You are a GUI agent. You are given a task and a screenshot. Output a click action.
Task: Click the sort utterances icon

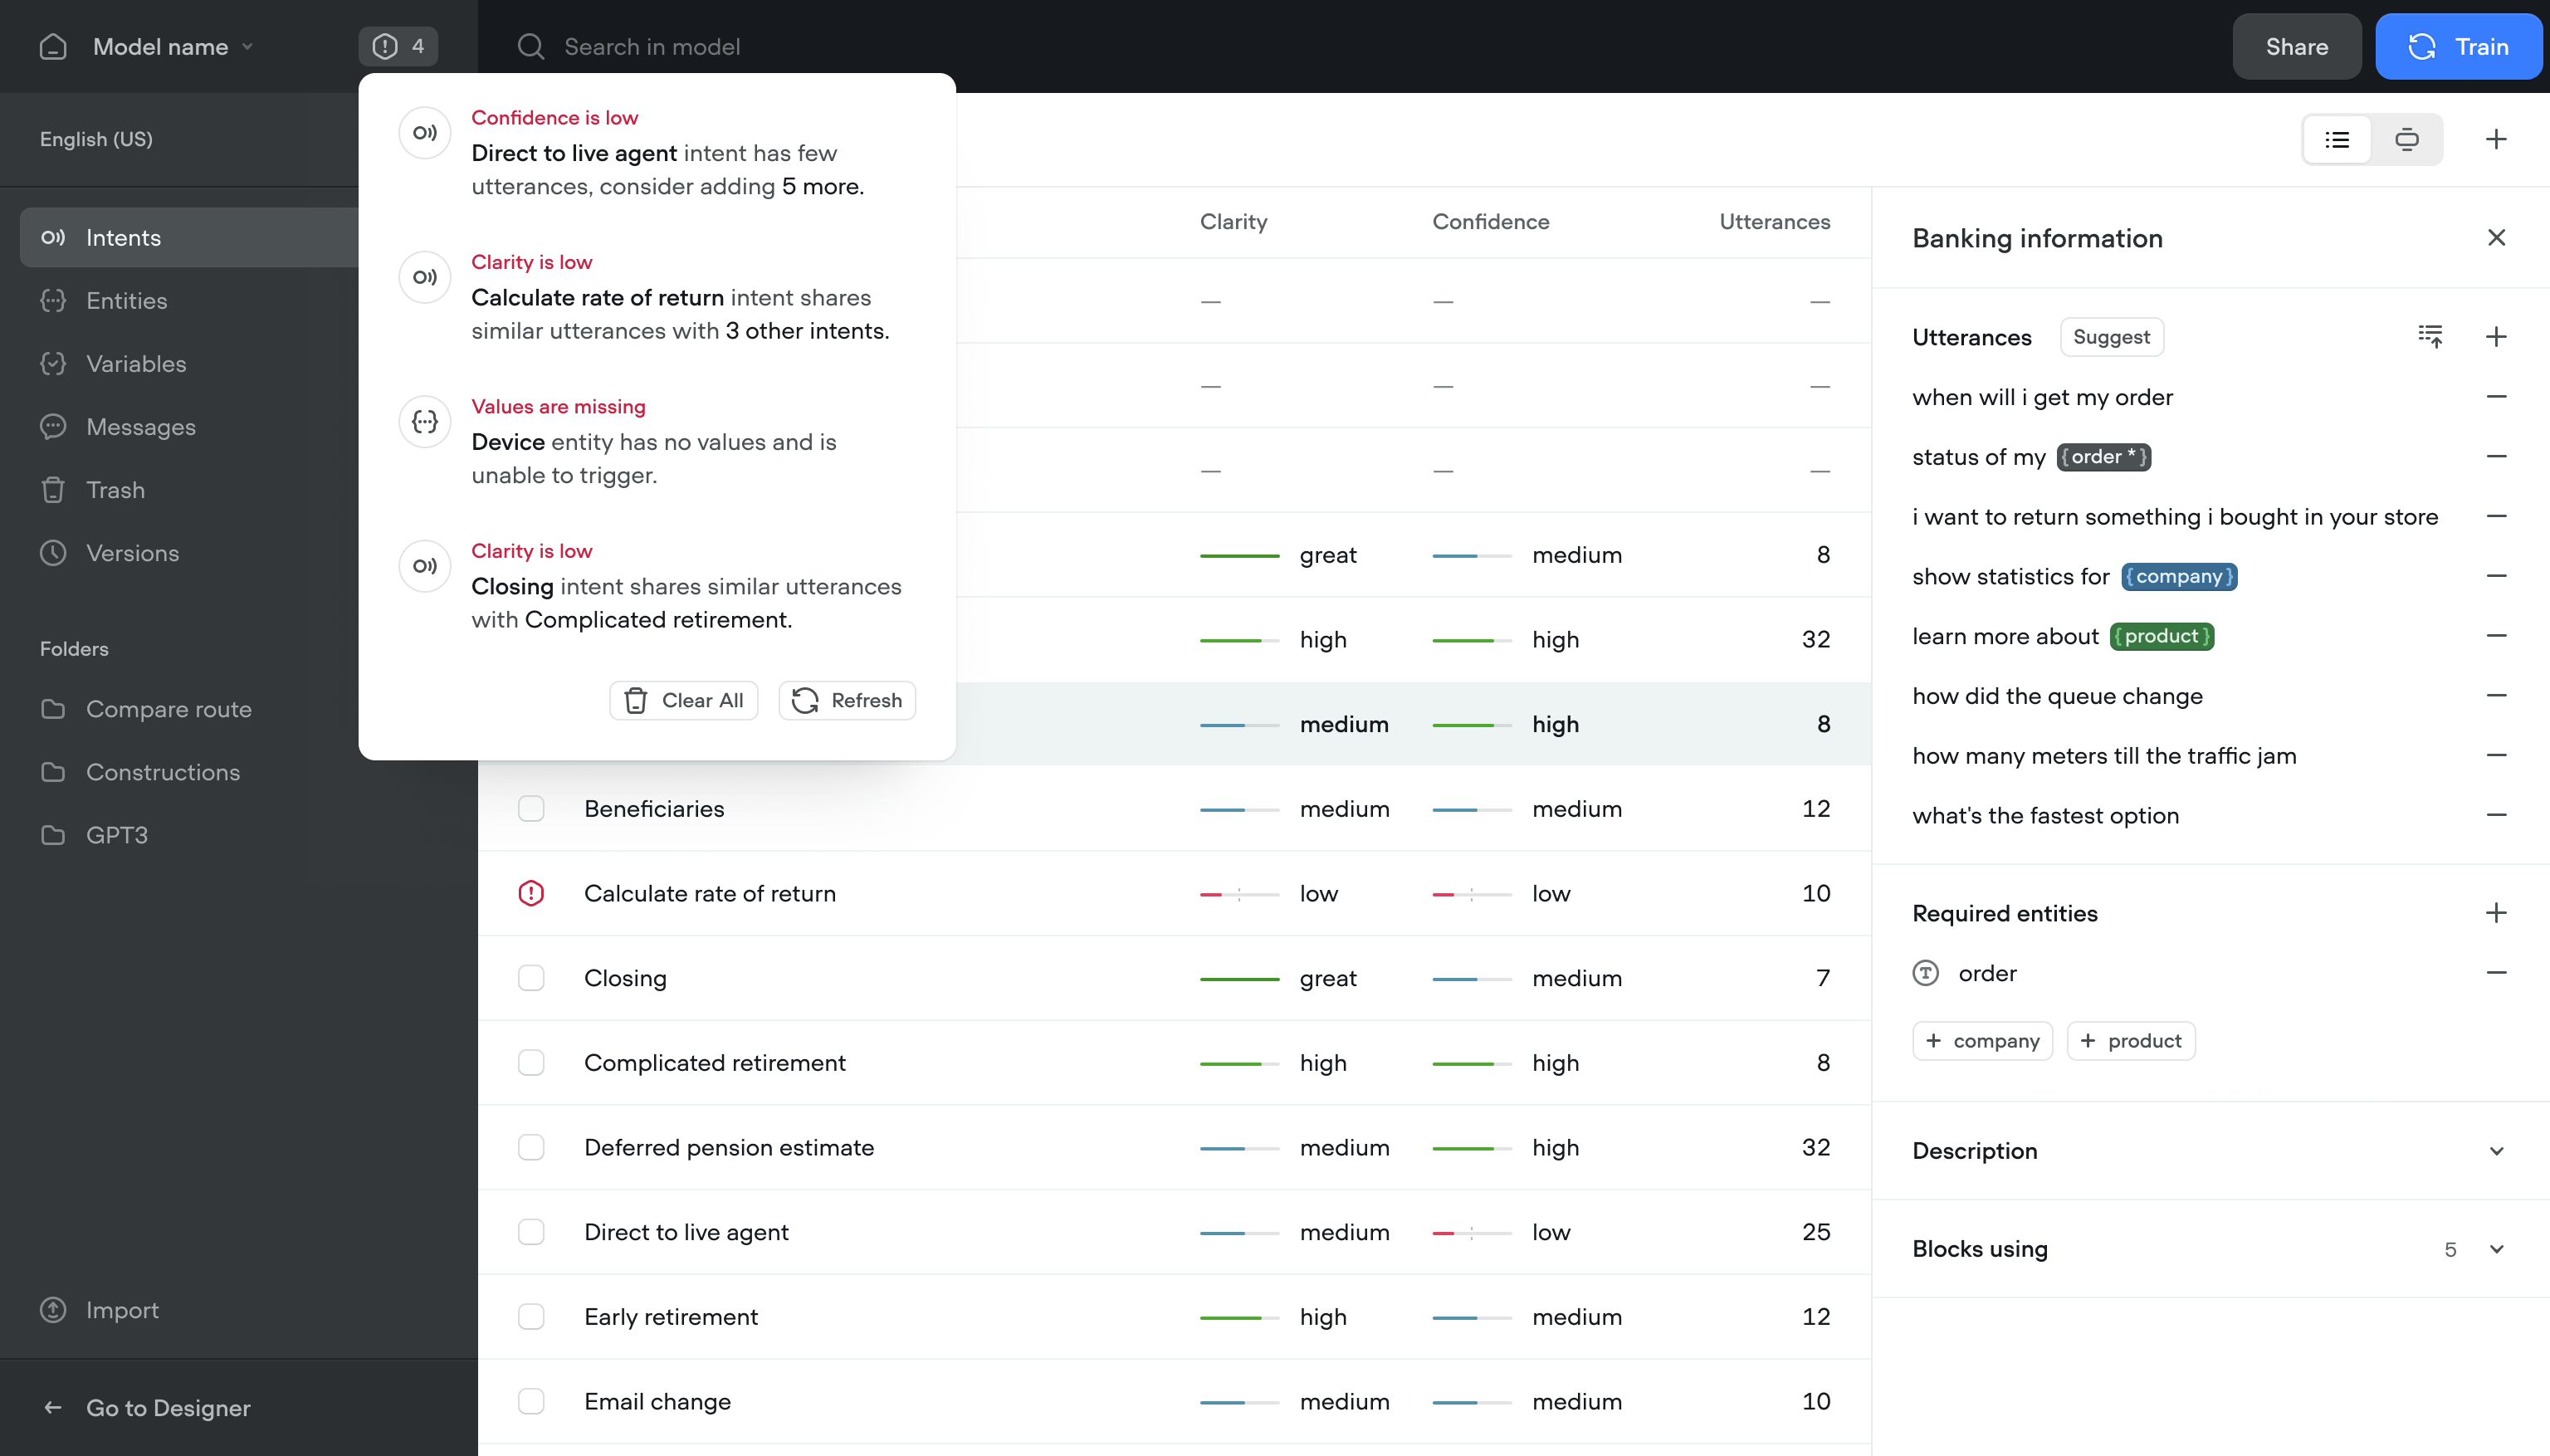click(x=2430, y=337)
